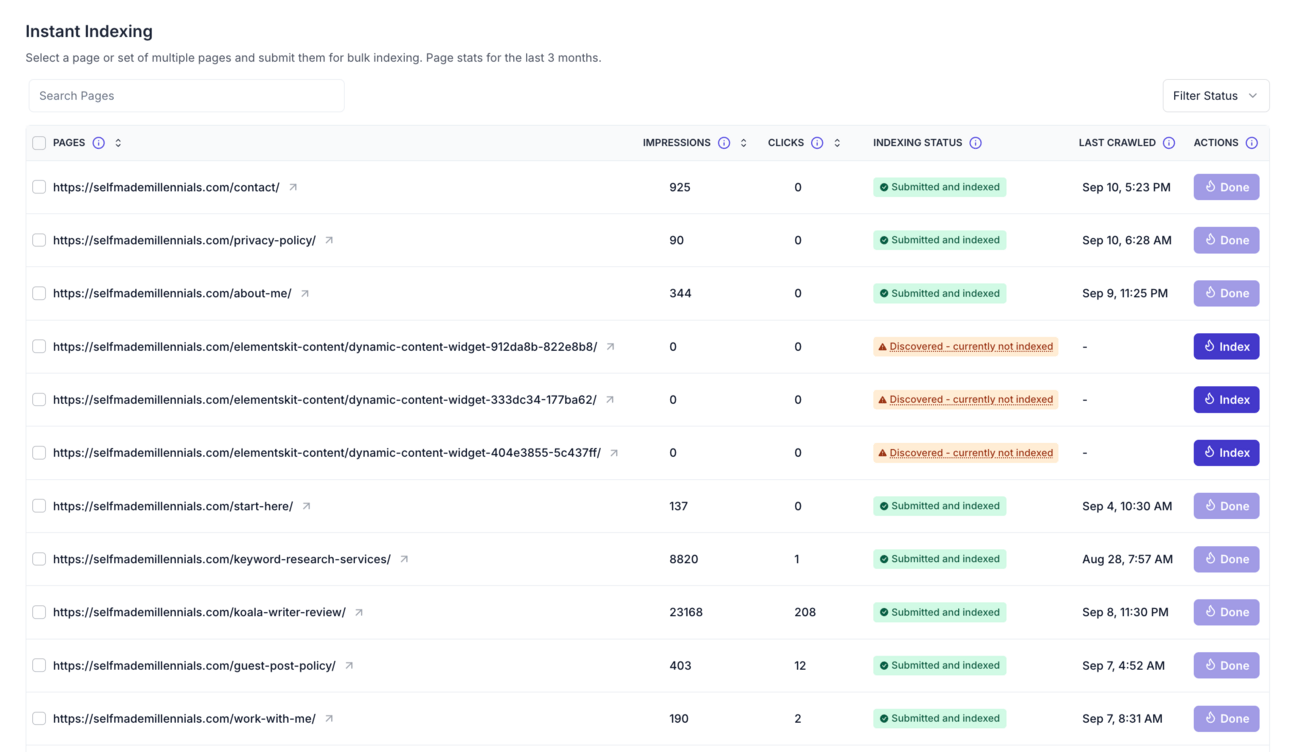This screenshot has height=752, width=1292.
Task: Click the Clicks column info icon
Action: pyautogui.click(x=817, y=143)
